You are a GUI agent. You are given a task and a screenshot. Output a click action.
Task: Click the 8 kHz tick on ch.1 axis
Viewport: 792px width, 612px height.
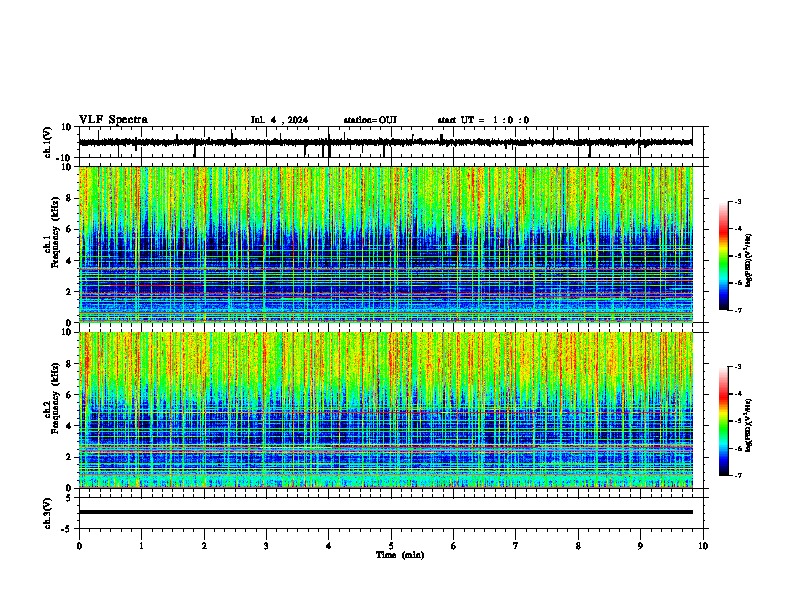[x=69, y=198]
